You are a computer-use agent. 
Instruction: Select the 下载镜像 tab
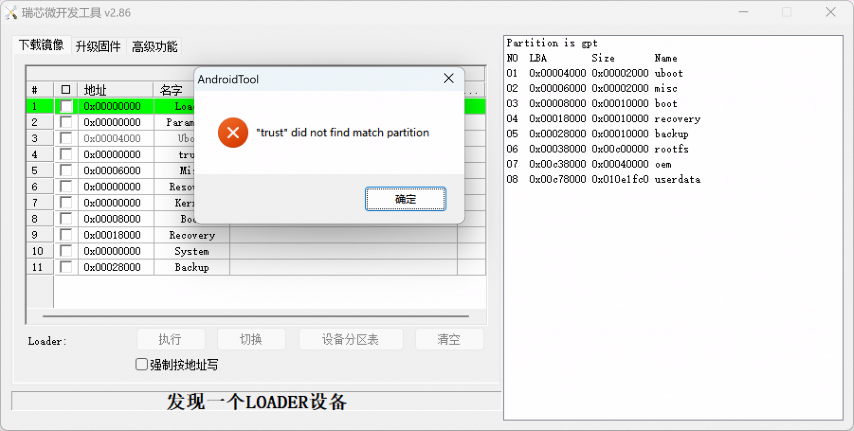tap(41, 45)
